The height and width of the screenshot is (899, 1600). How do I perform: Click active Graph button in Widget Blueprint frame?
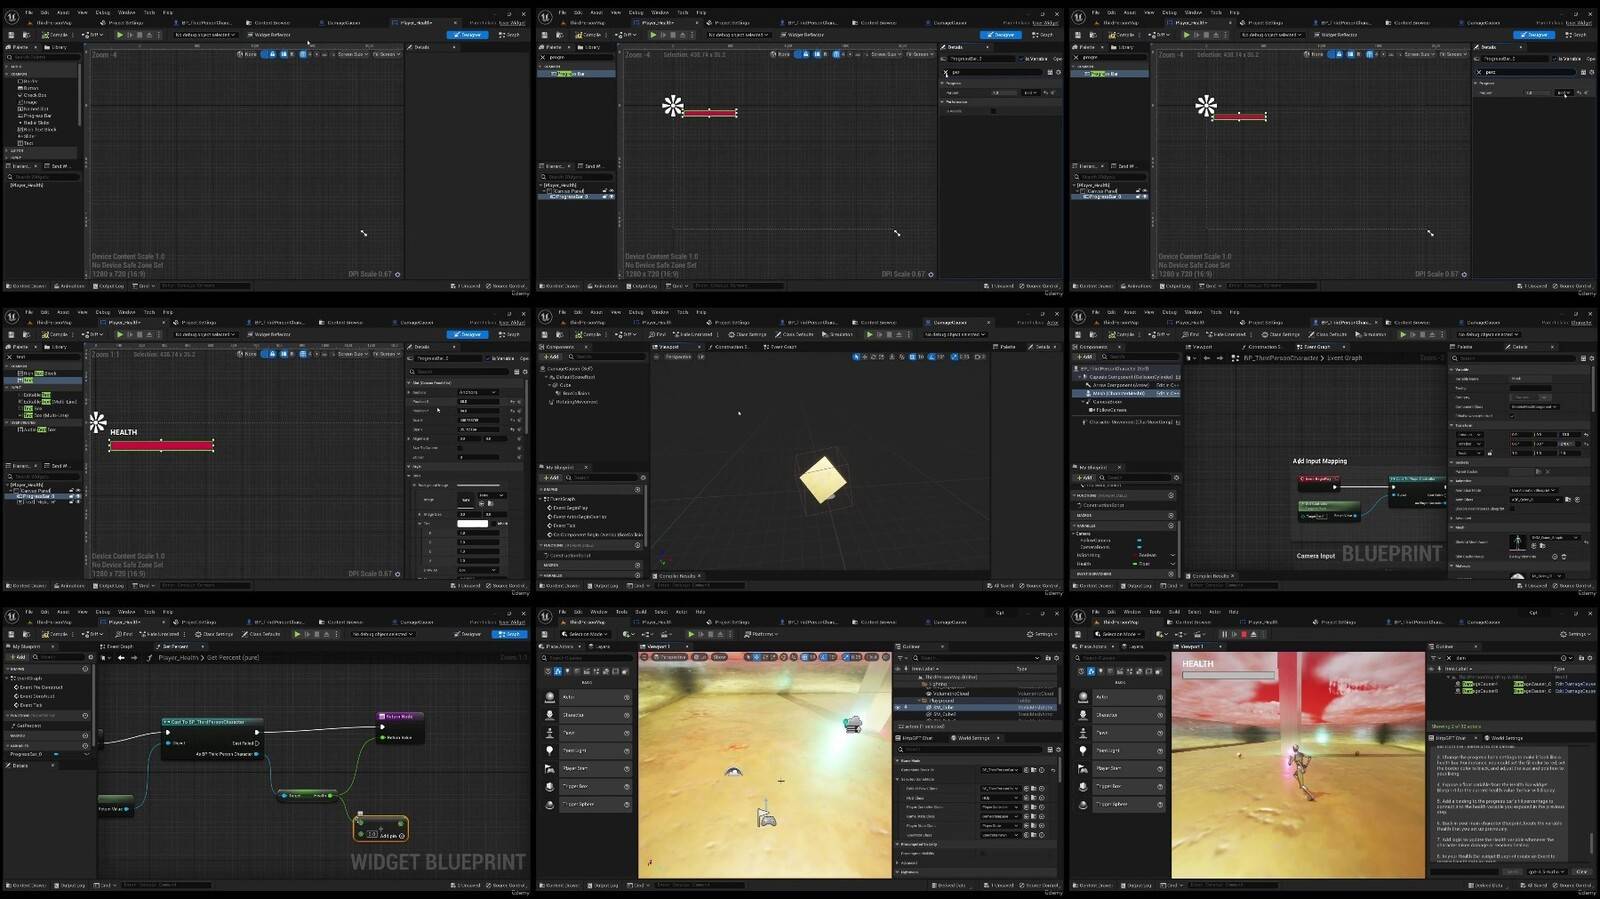click(x=510, y=634)
